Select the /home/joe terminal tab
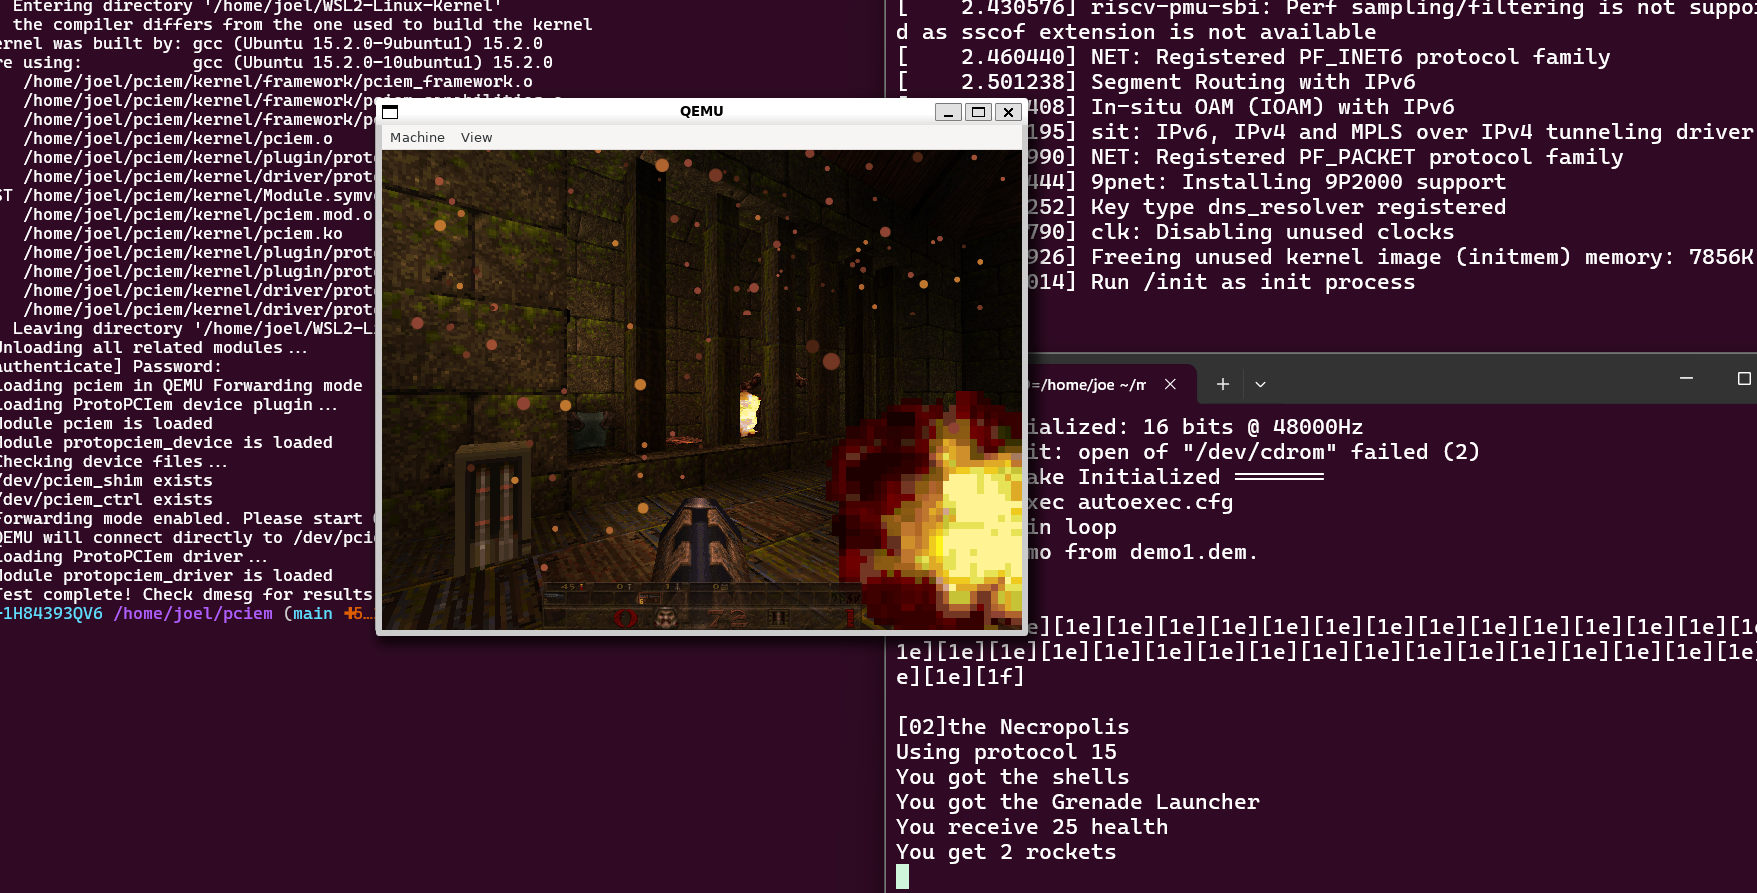This screenshot has height=893, width=1757. [x=1090, y=384]
